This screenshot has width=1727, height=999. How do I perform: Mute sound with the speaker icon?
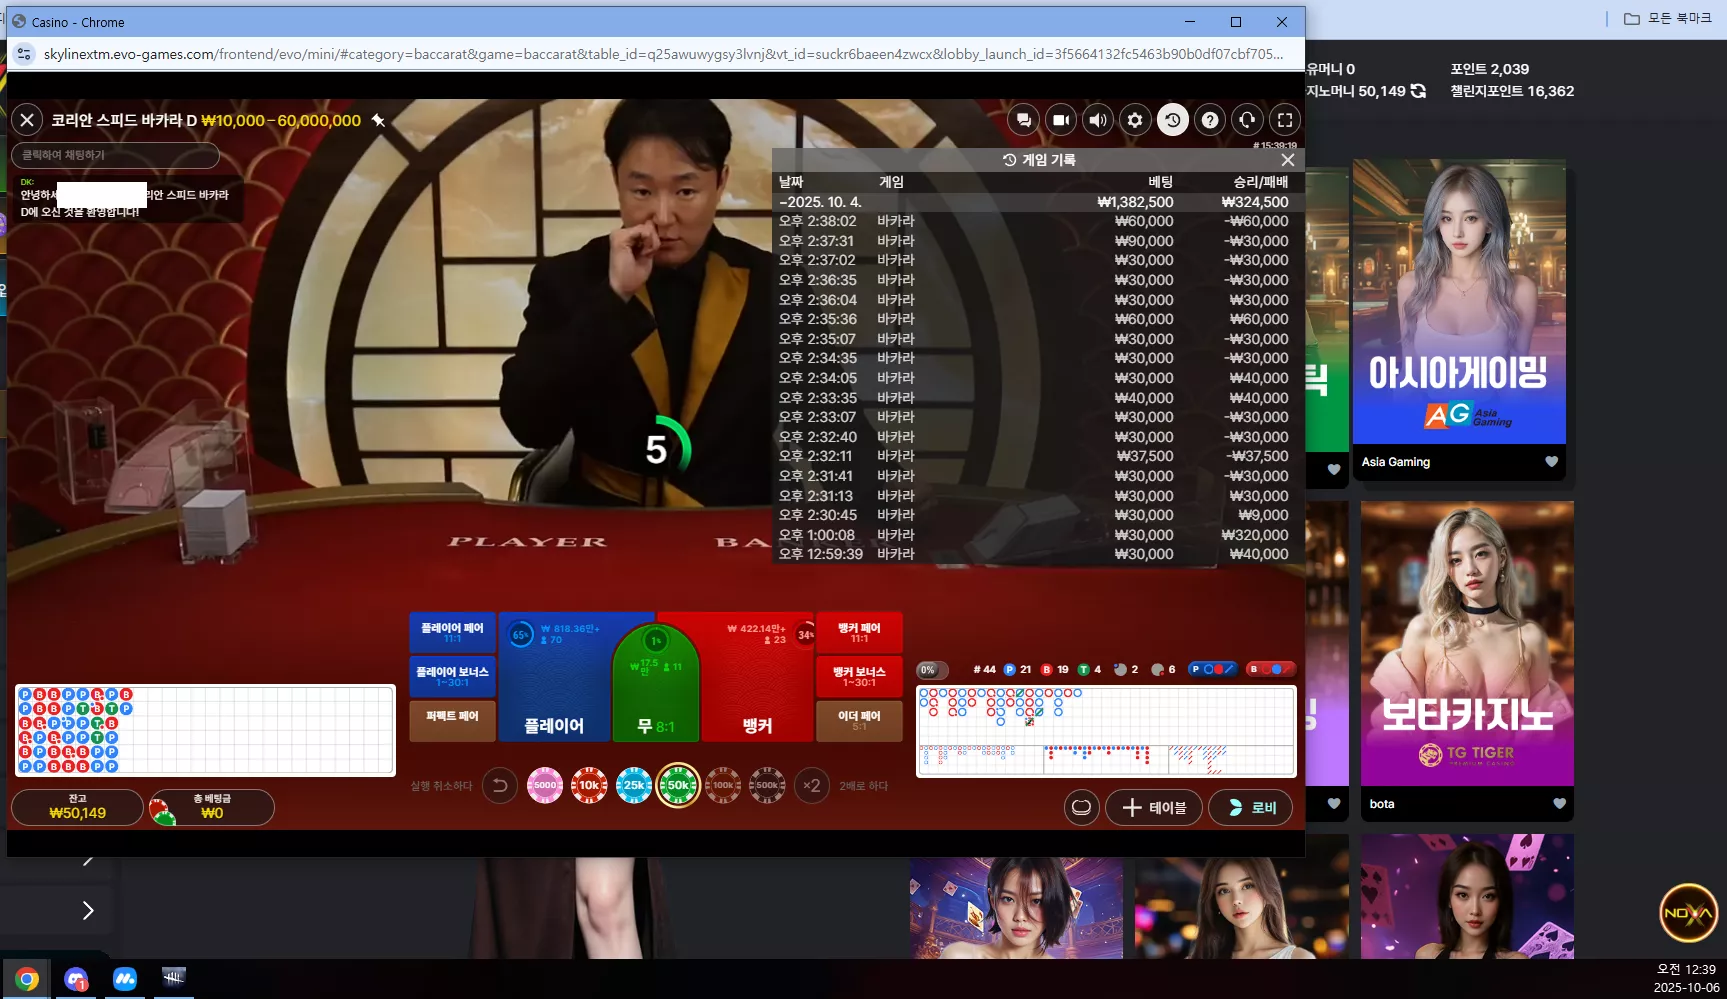point(1097,120)
